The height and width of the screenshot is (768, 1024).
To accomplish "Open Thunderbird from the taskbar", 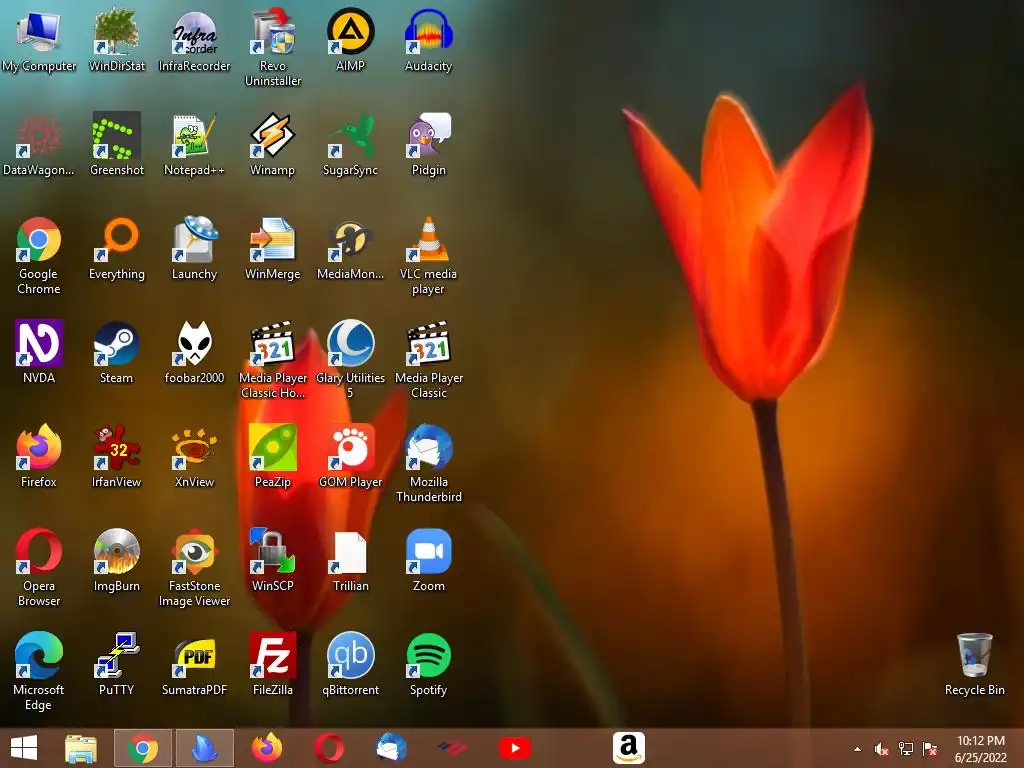I will point(391,748).
